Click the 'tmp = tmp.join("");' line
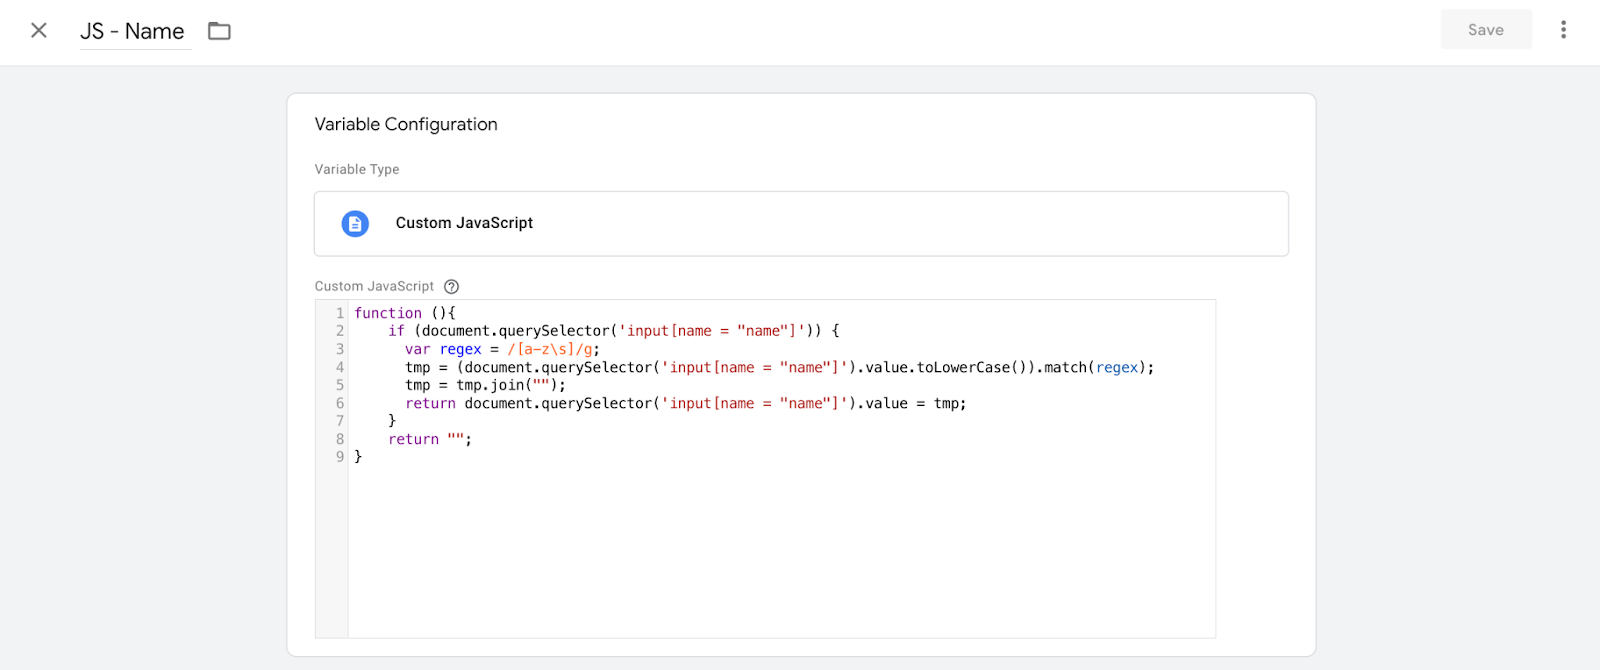 [485, 385]
